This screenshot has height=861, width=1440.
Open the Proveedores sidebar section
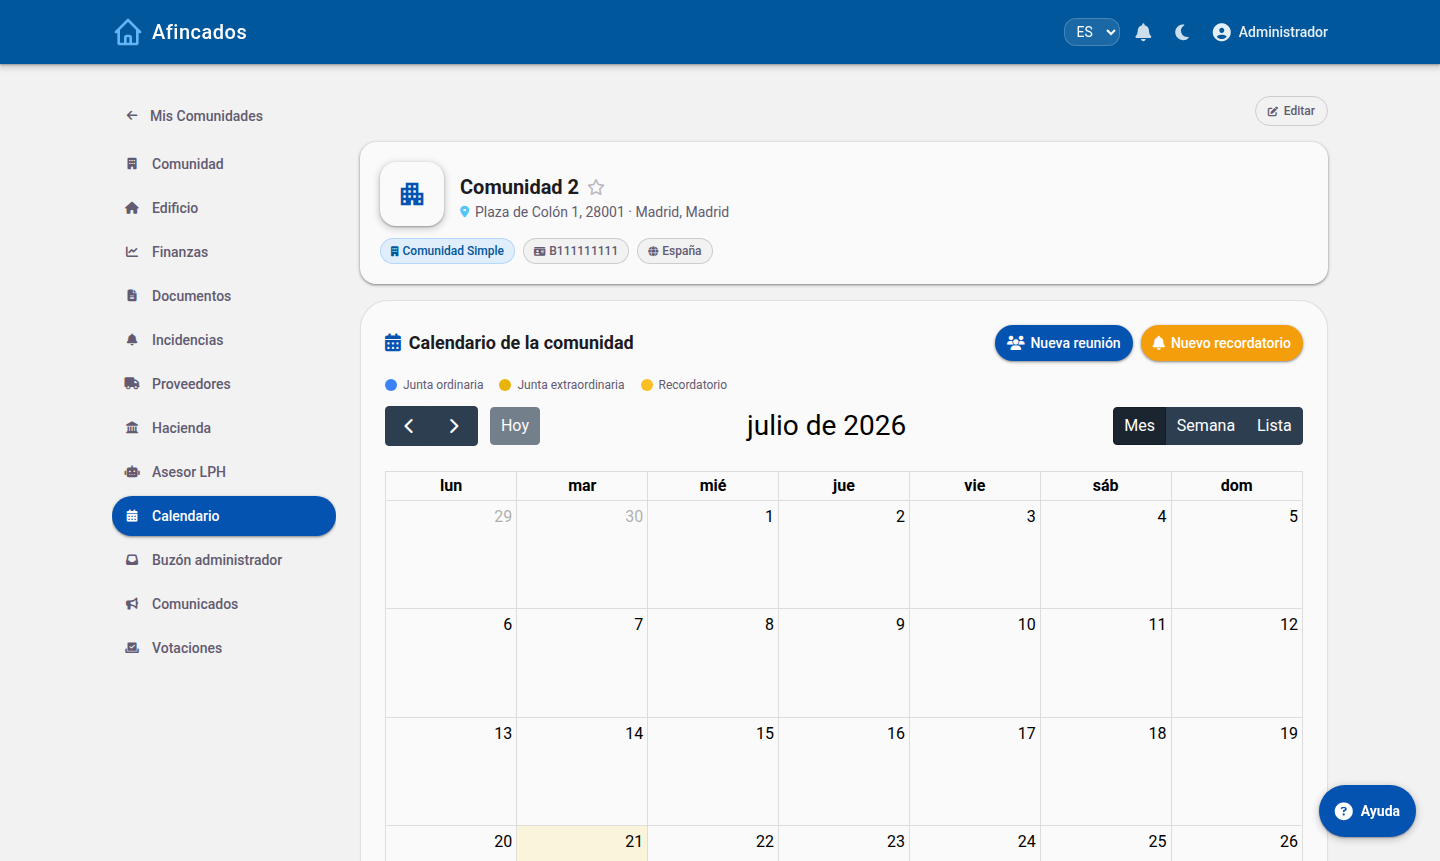pyautogui.click(x=224, y=384)
